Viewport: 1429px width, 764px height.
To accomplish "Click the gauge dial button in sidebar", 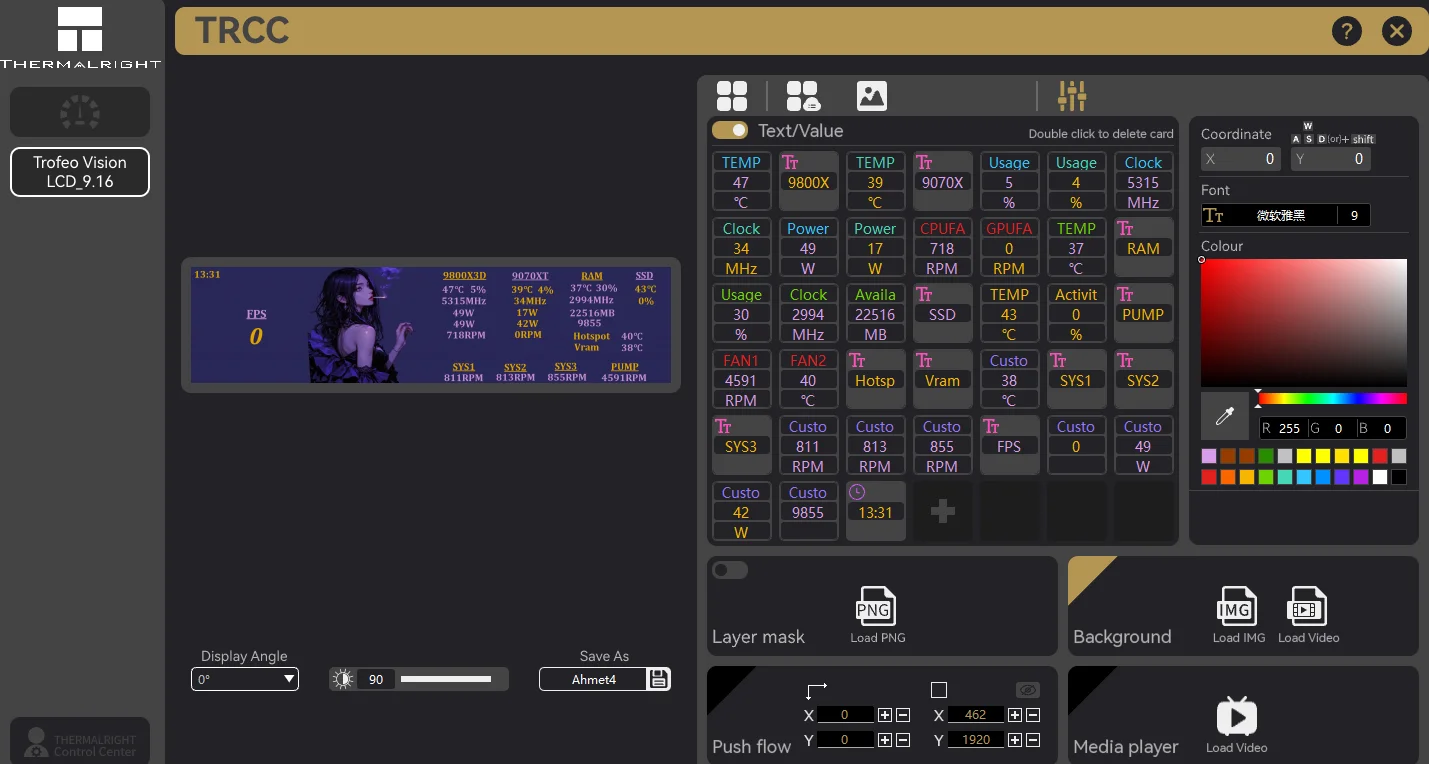I will [80, 112].
